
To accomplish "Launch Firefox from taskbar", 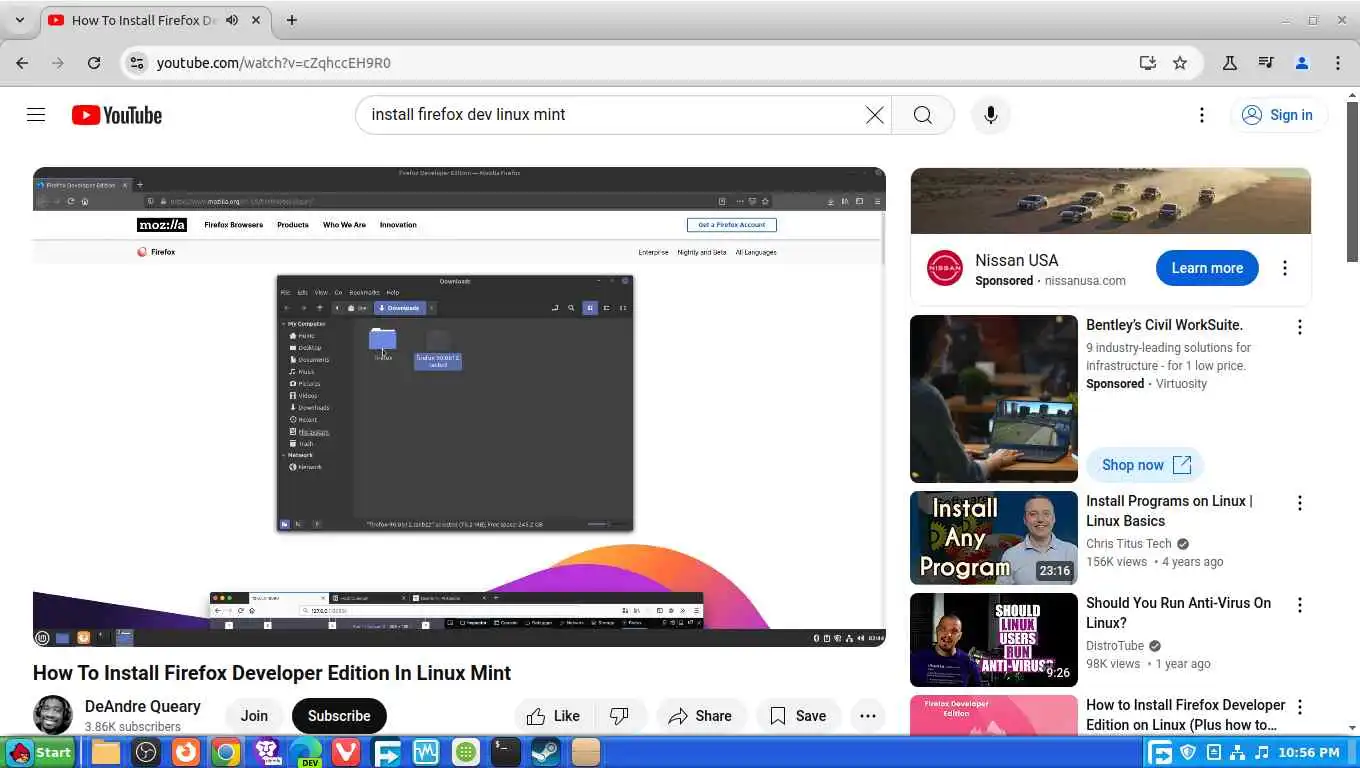I will (186, 752).
